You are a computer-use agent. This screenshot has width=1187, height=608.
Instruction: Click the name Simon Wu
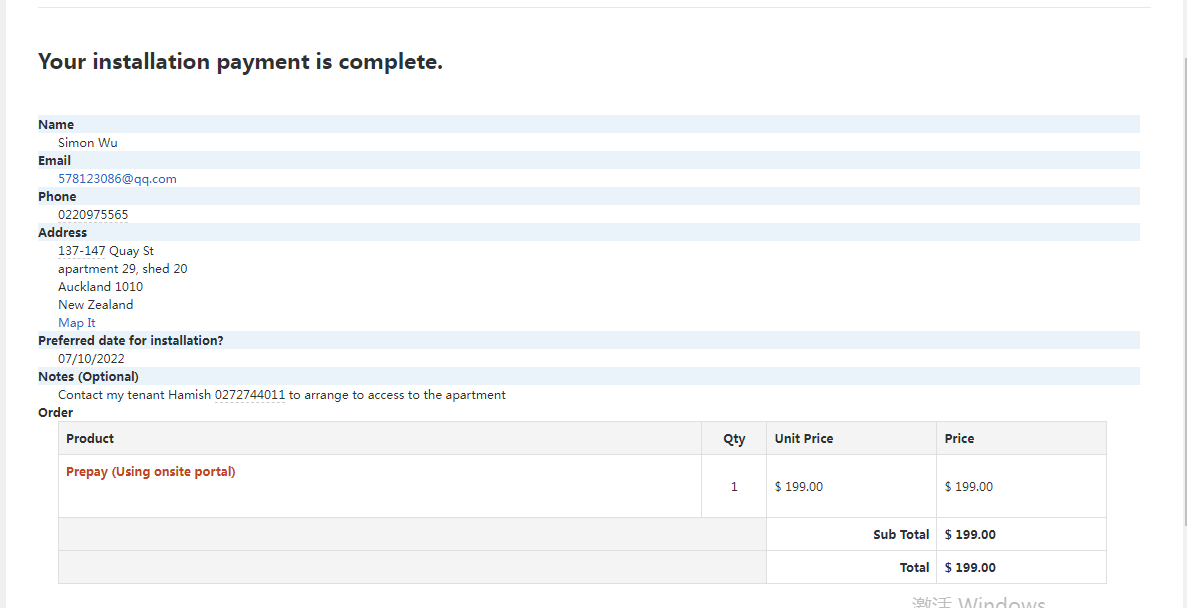click(88, 143)
